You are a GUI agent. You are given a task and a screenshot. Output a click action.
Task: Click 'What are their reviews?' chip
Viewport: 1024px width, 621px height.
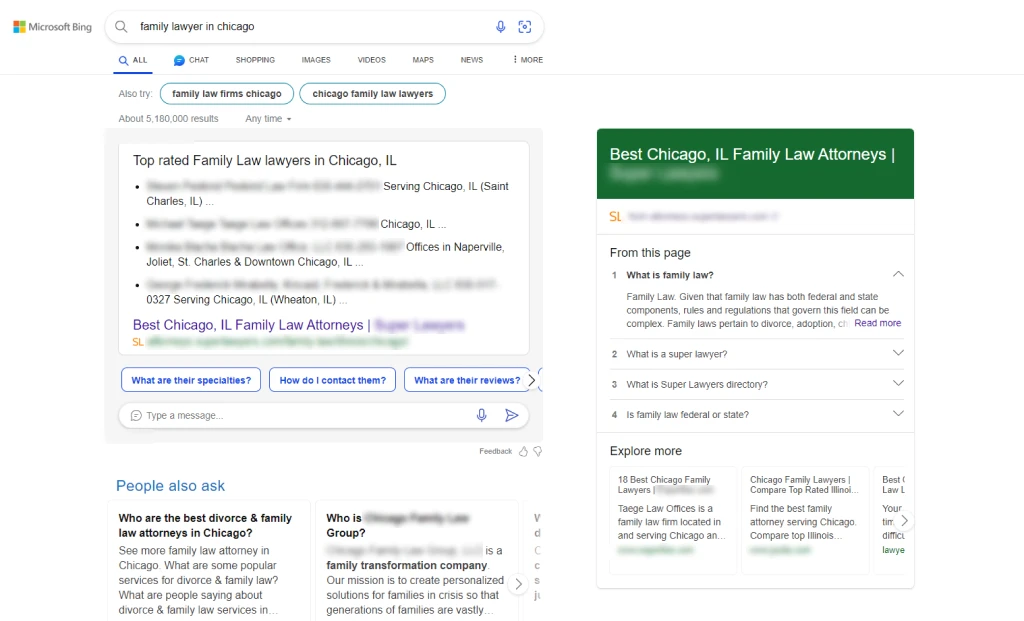click(467, 380)
